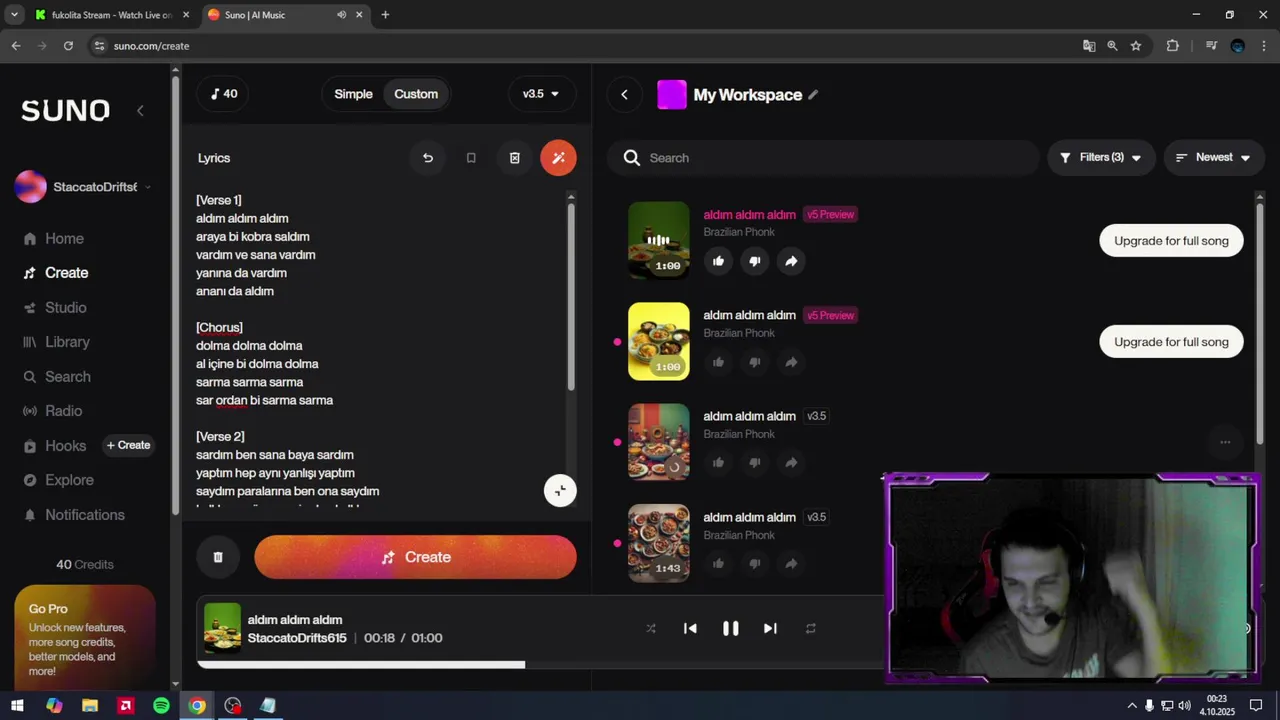Click Upgrade for full song on second track

tap(1171, 342)
